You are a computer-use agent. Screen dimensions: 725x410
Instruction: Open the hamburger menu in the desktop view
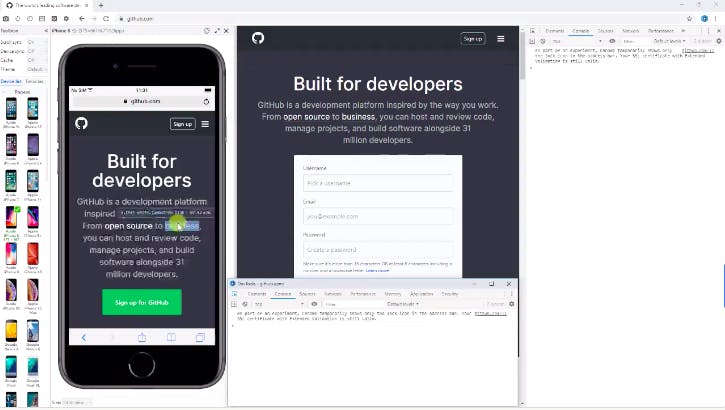[x=501, y=39]
